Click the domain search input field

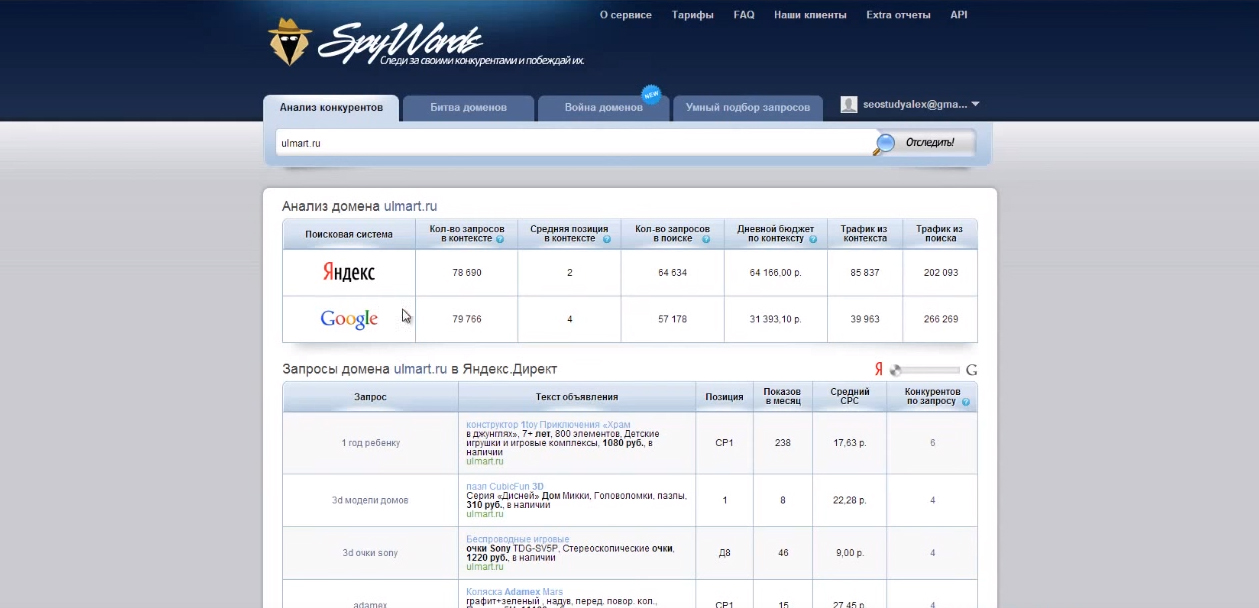tap(570, 143)
